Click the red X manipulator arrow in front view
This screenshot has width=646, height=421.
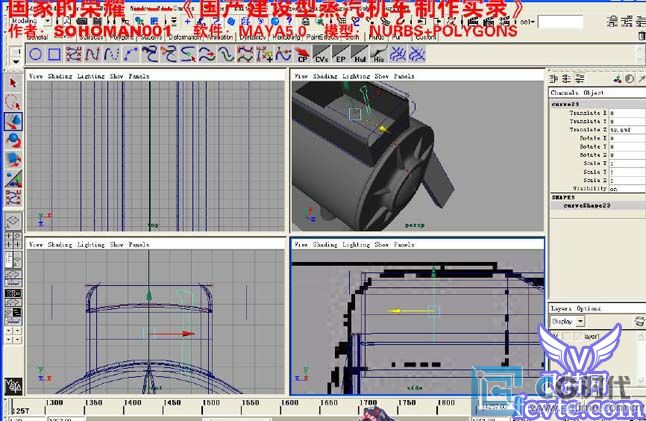(188, 334)
